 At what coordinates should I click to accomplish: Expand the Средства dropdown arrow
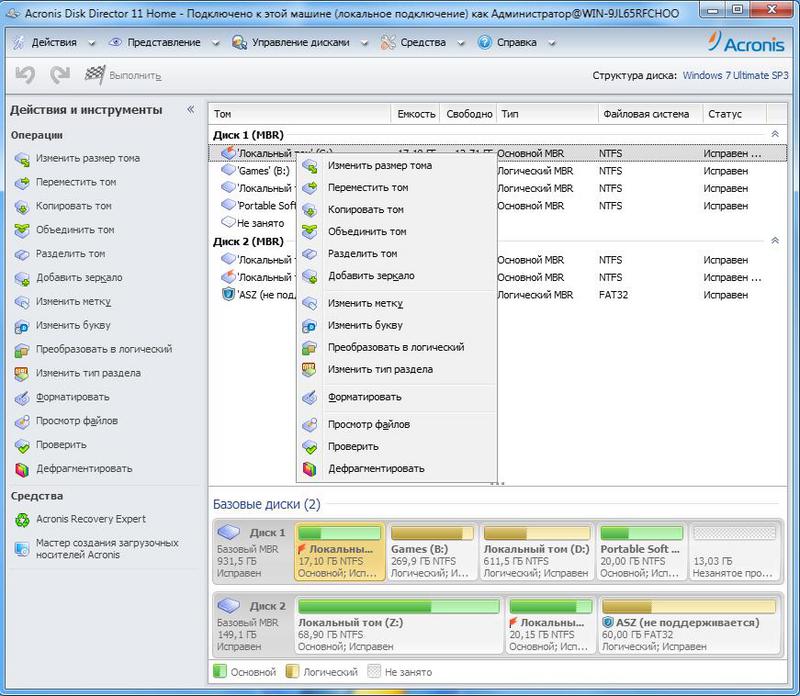[461, 43]
